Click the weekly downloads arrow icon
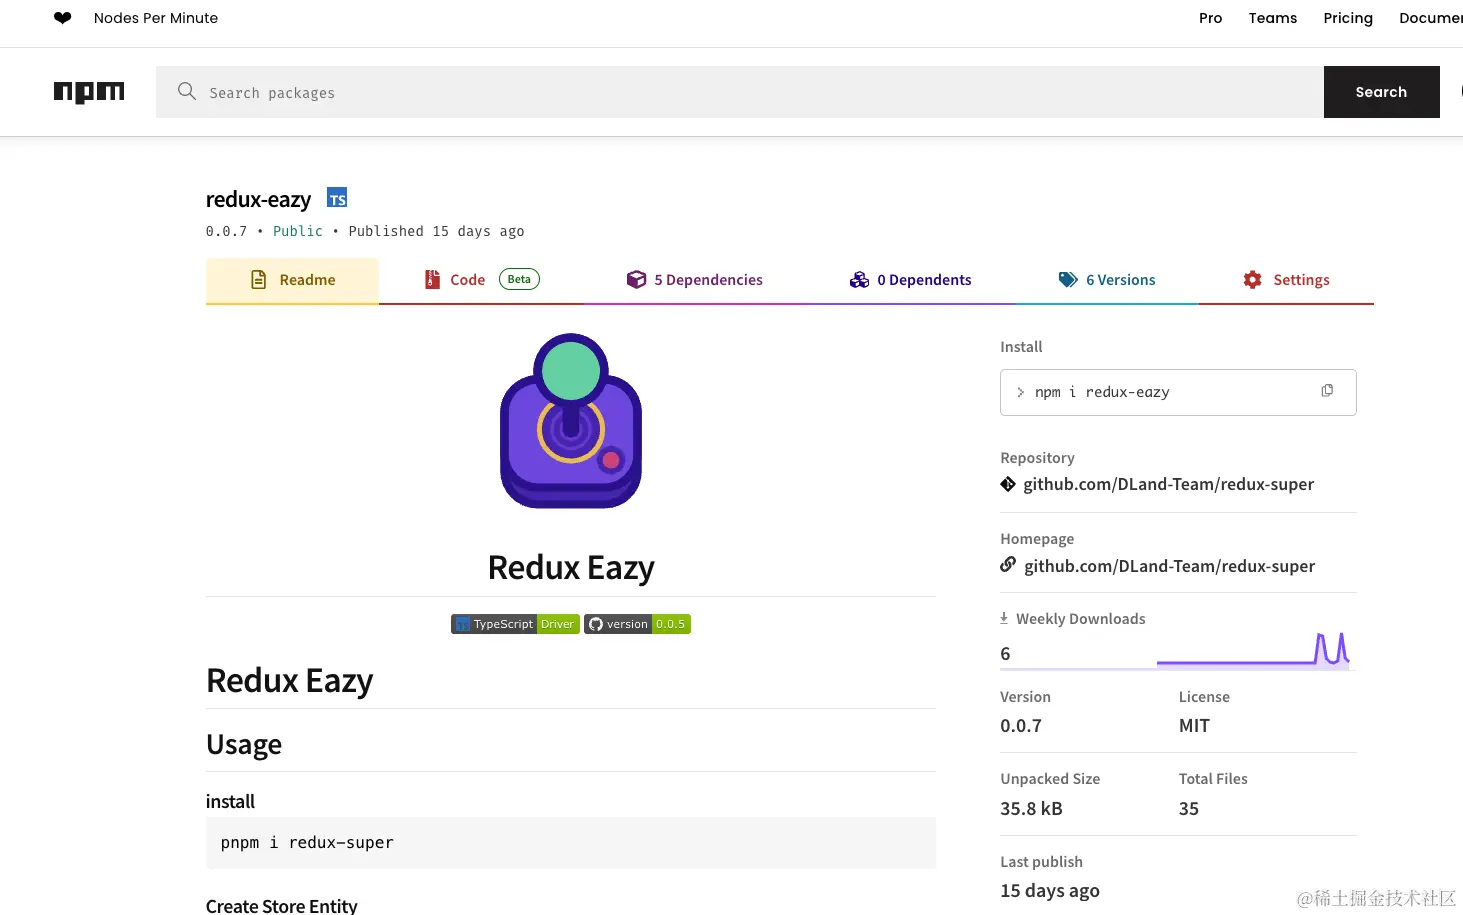This screenshot has height=915, width=1463. click(x=1004, y=618)
